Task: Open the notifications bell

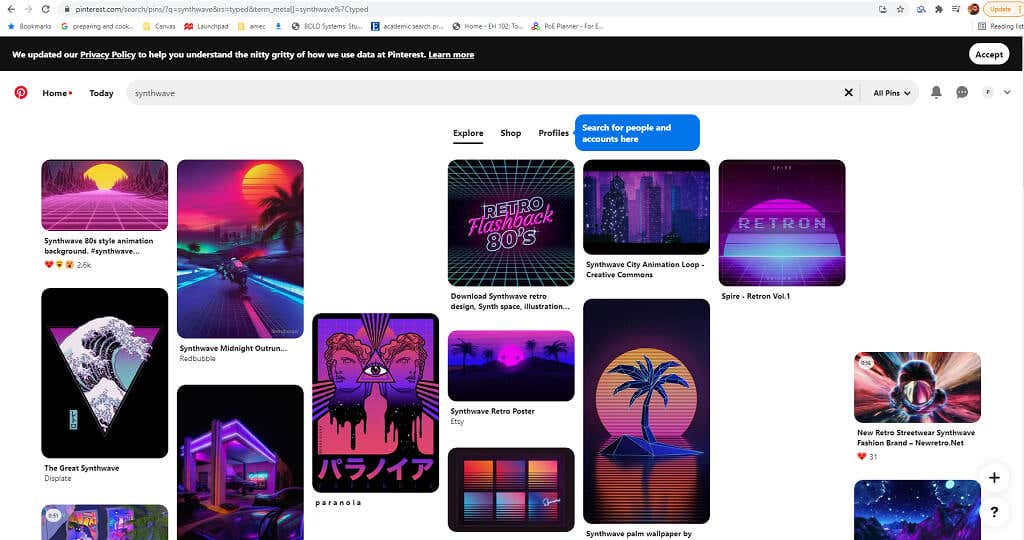Action: point(936,92)
